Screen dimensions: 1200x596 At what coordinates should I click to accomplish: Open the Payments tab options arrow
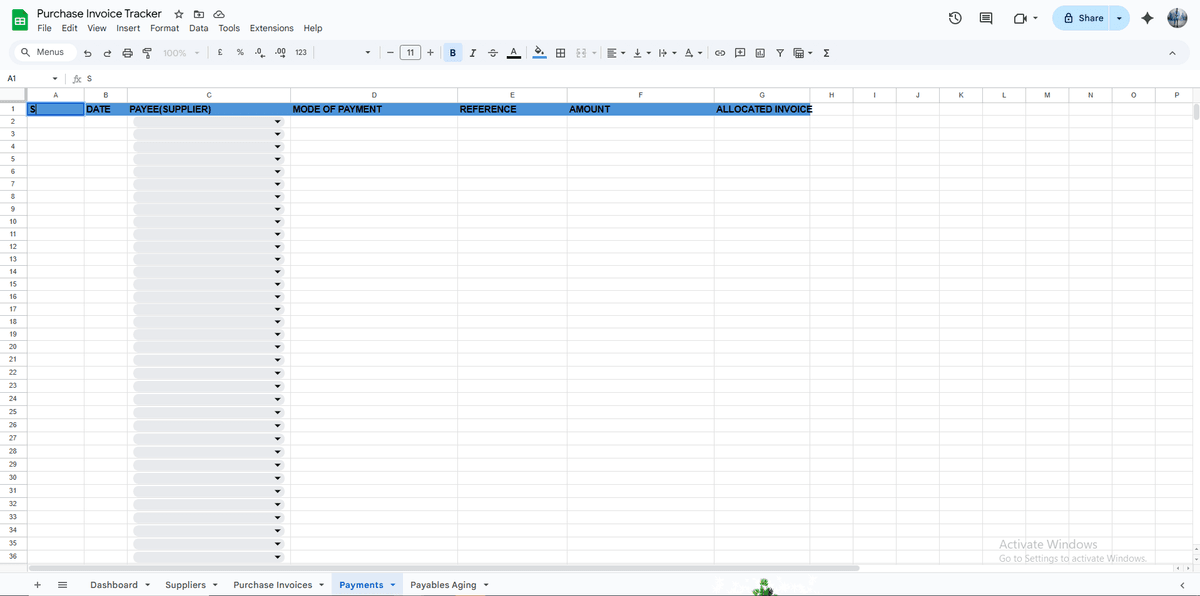392,585
